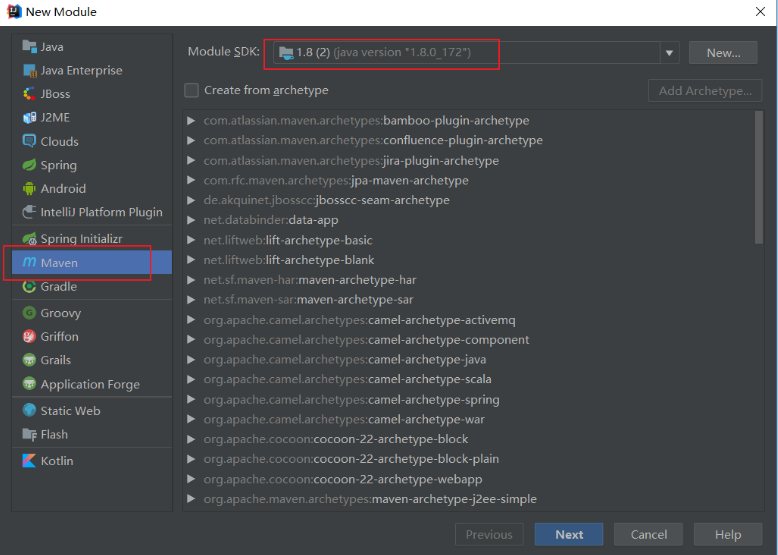Viewport: 778px width, 555px height.
Task: Click the Cancel button
Action: click(648, 534)
